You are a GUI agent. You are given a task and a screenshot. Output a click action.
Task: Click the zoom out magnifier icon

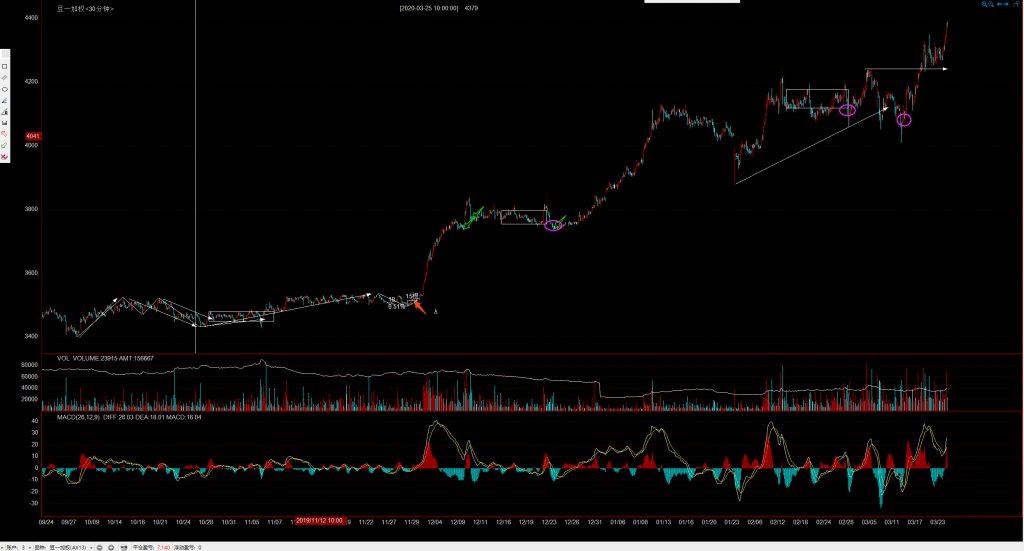click(991, 4)
